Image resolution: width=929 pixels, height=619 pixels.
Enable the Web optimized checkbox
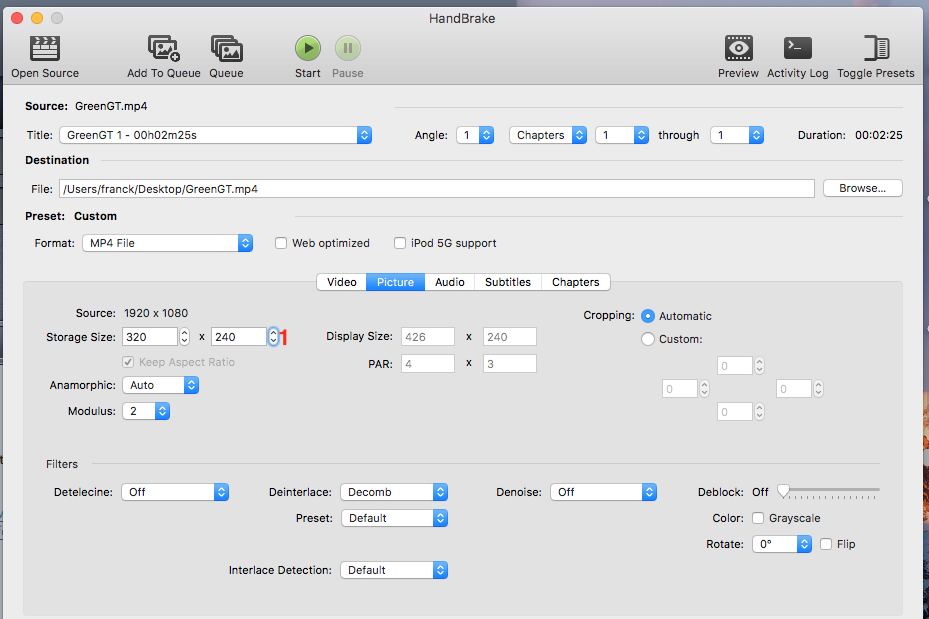coord(281,243)
